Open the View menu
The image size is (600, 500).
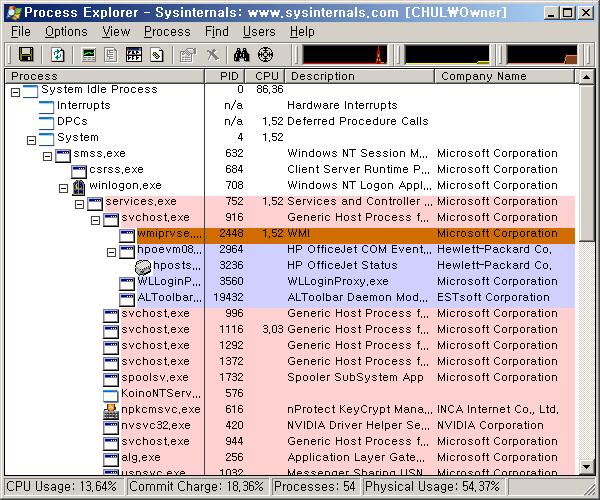click(x=116, y=32)
